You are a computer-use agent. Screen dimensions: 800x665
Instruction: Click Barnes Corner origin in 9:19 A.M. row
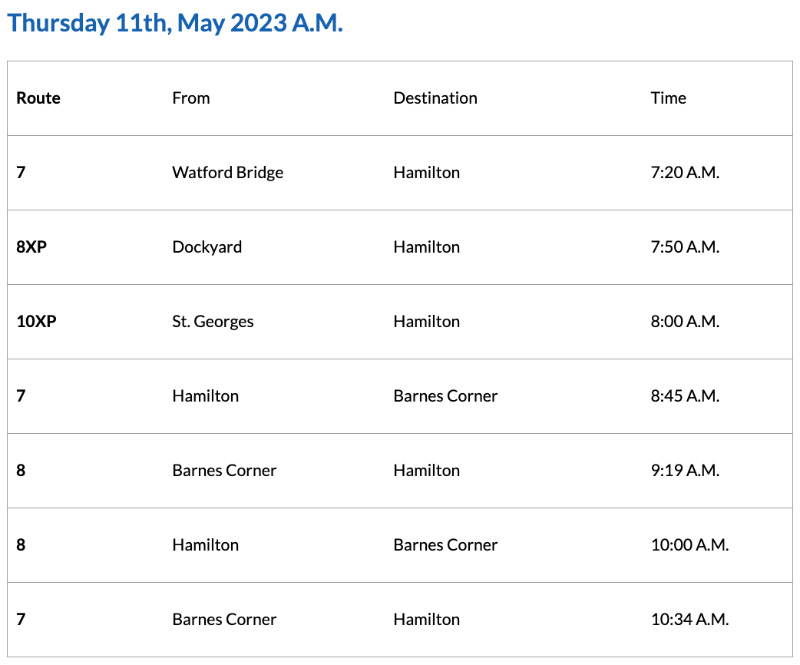coord(224,470)
